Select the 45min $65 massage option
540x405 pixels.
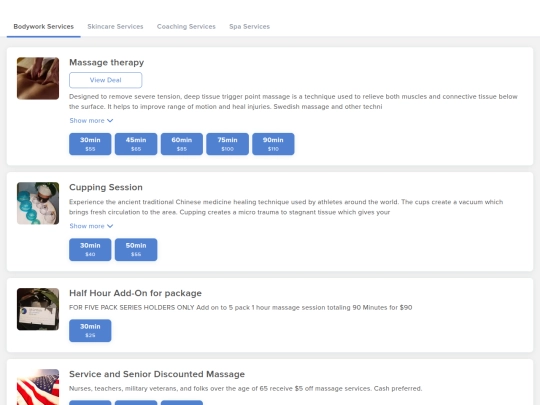136,144
